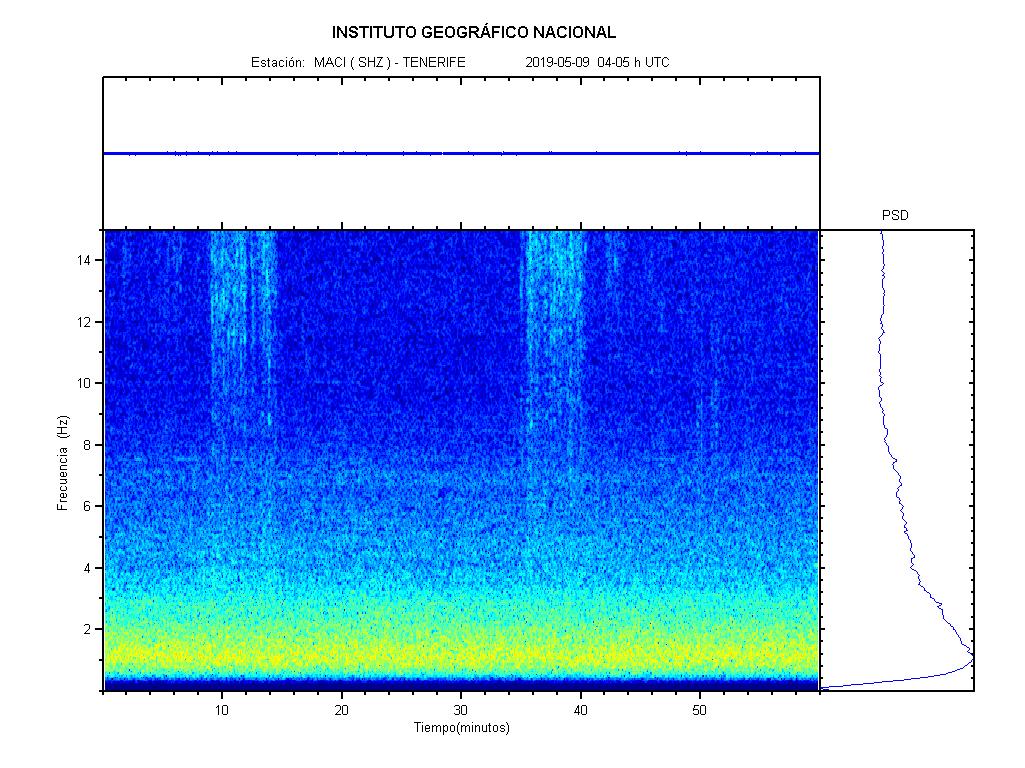Click the Frecuencia (Hz) axis title

pyautogui.click(x=63, y=463)
